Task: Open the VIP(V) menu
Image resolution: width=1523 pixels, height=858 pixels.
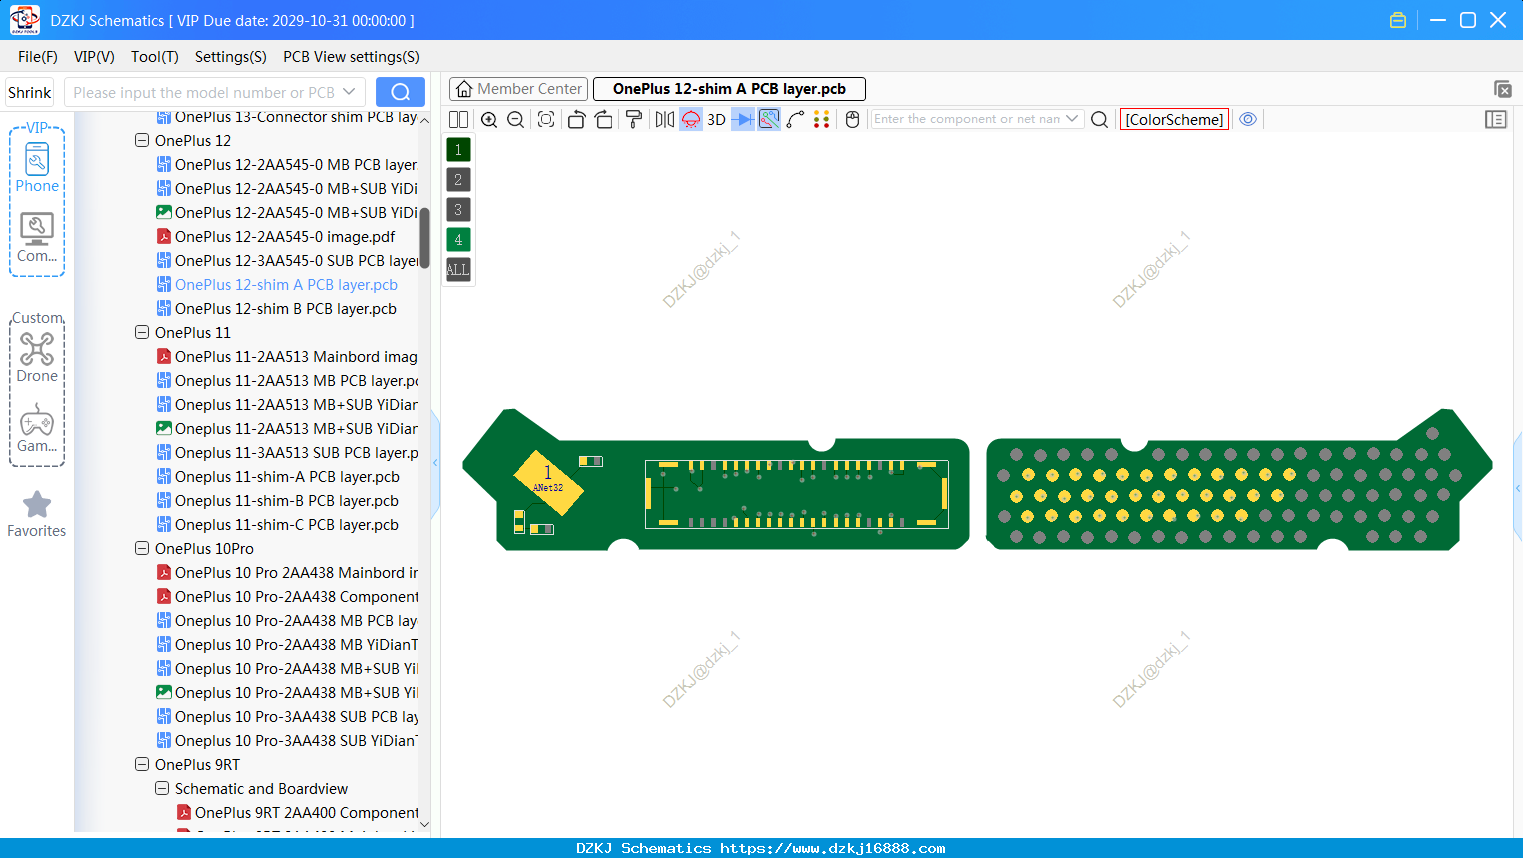Action: (x=94, y=57)
